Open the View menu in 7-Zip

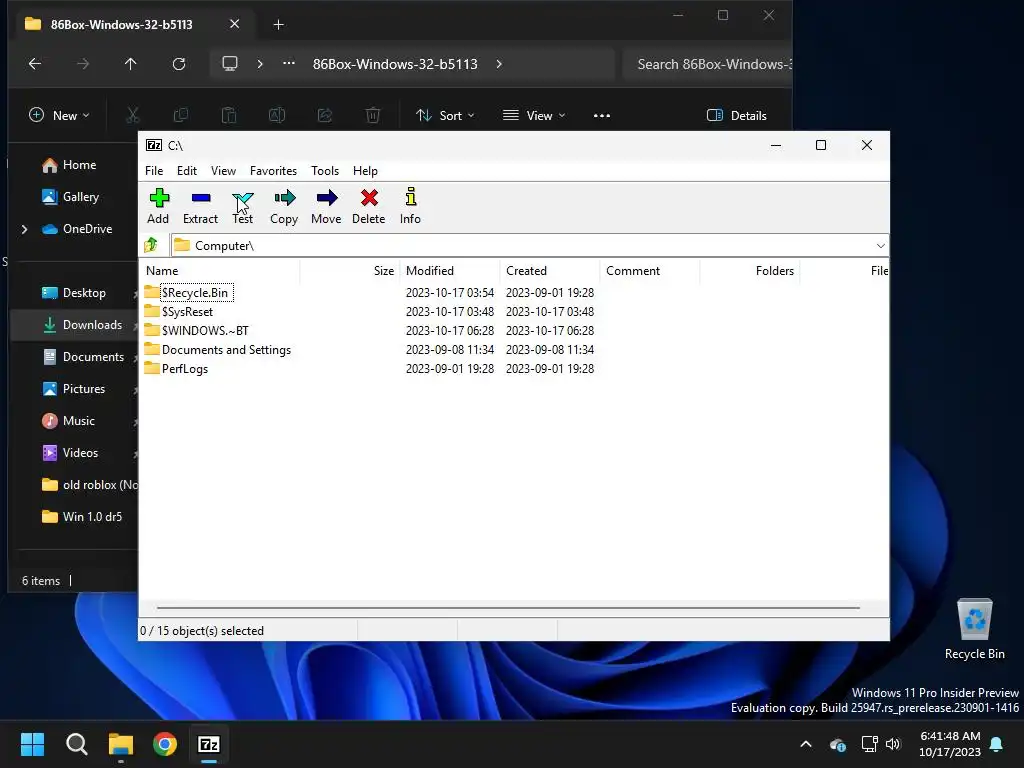pyautogui.click(x=223, y=170)
